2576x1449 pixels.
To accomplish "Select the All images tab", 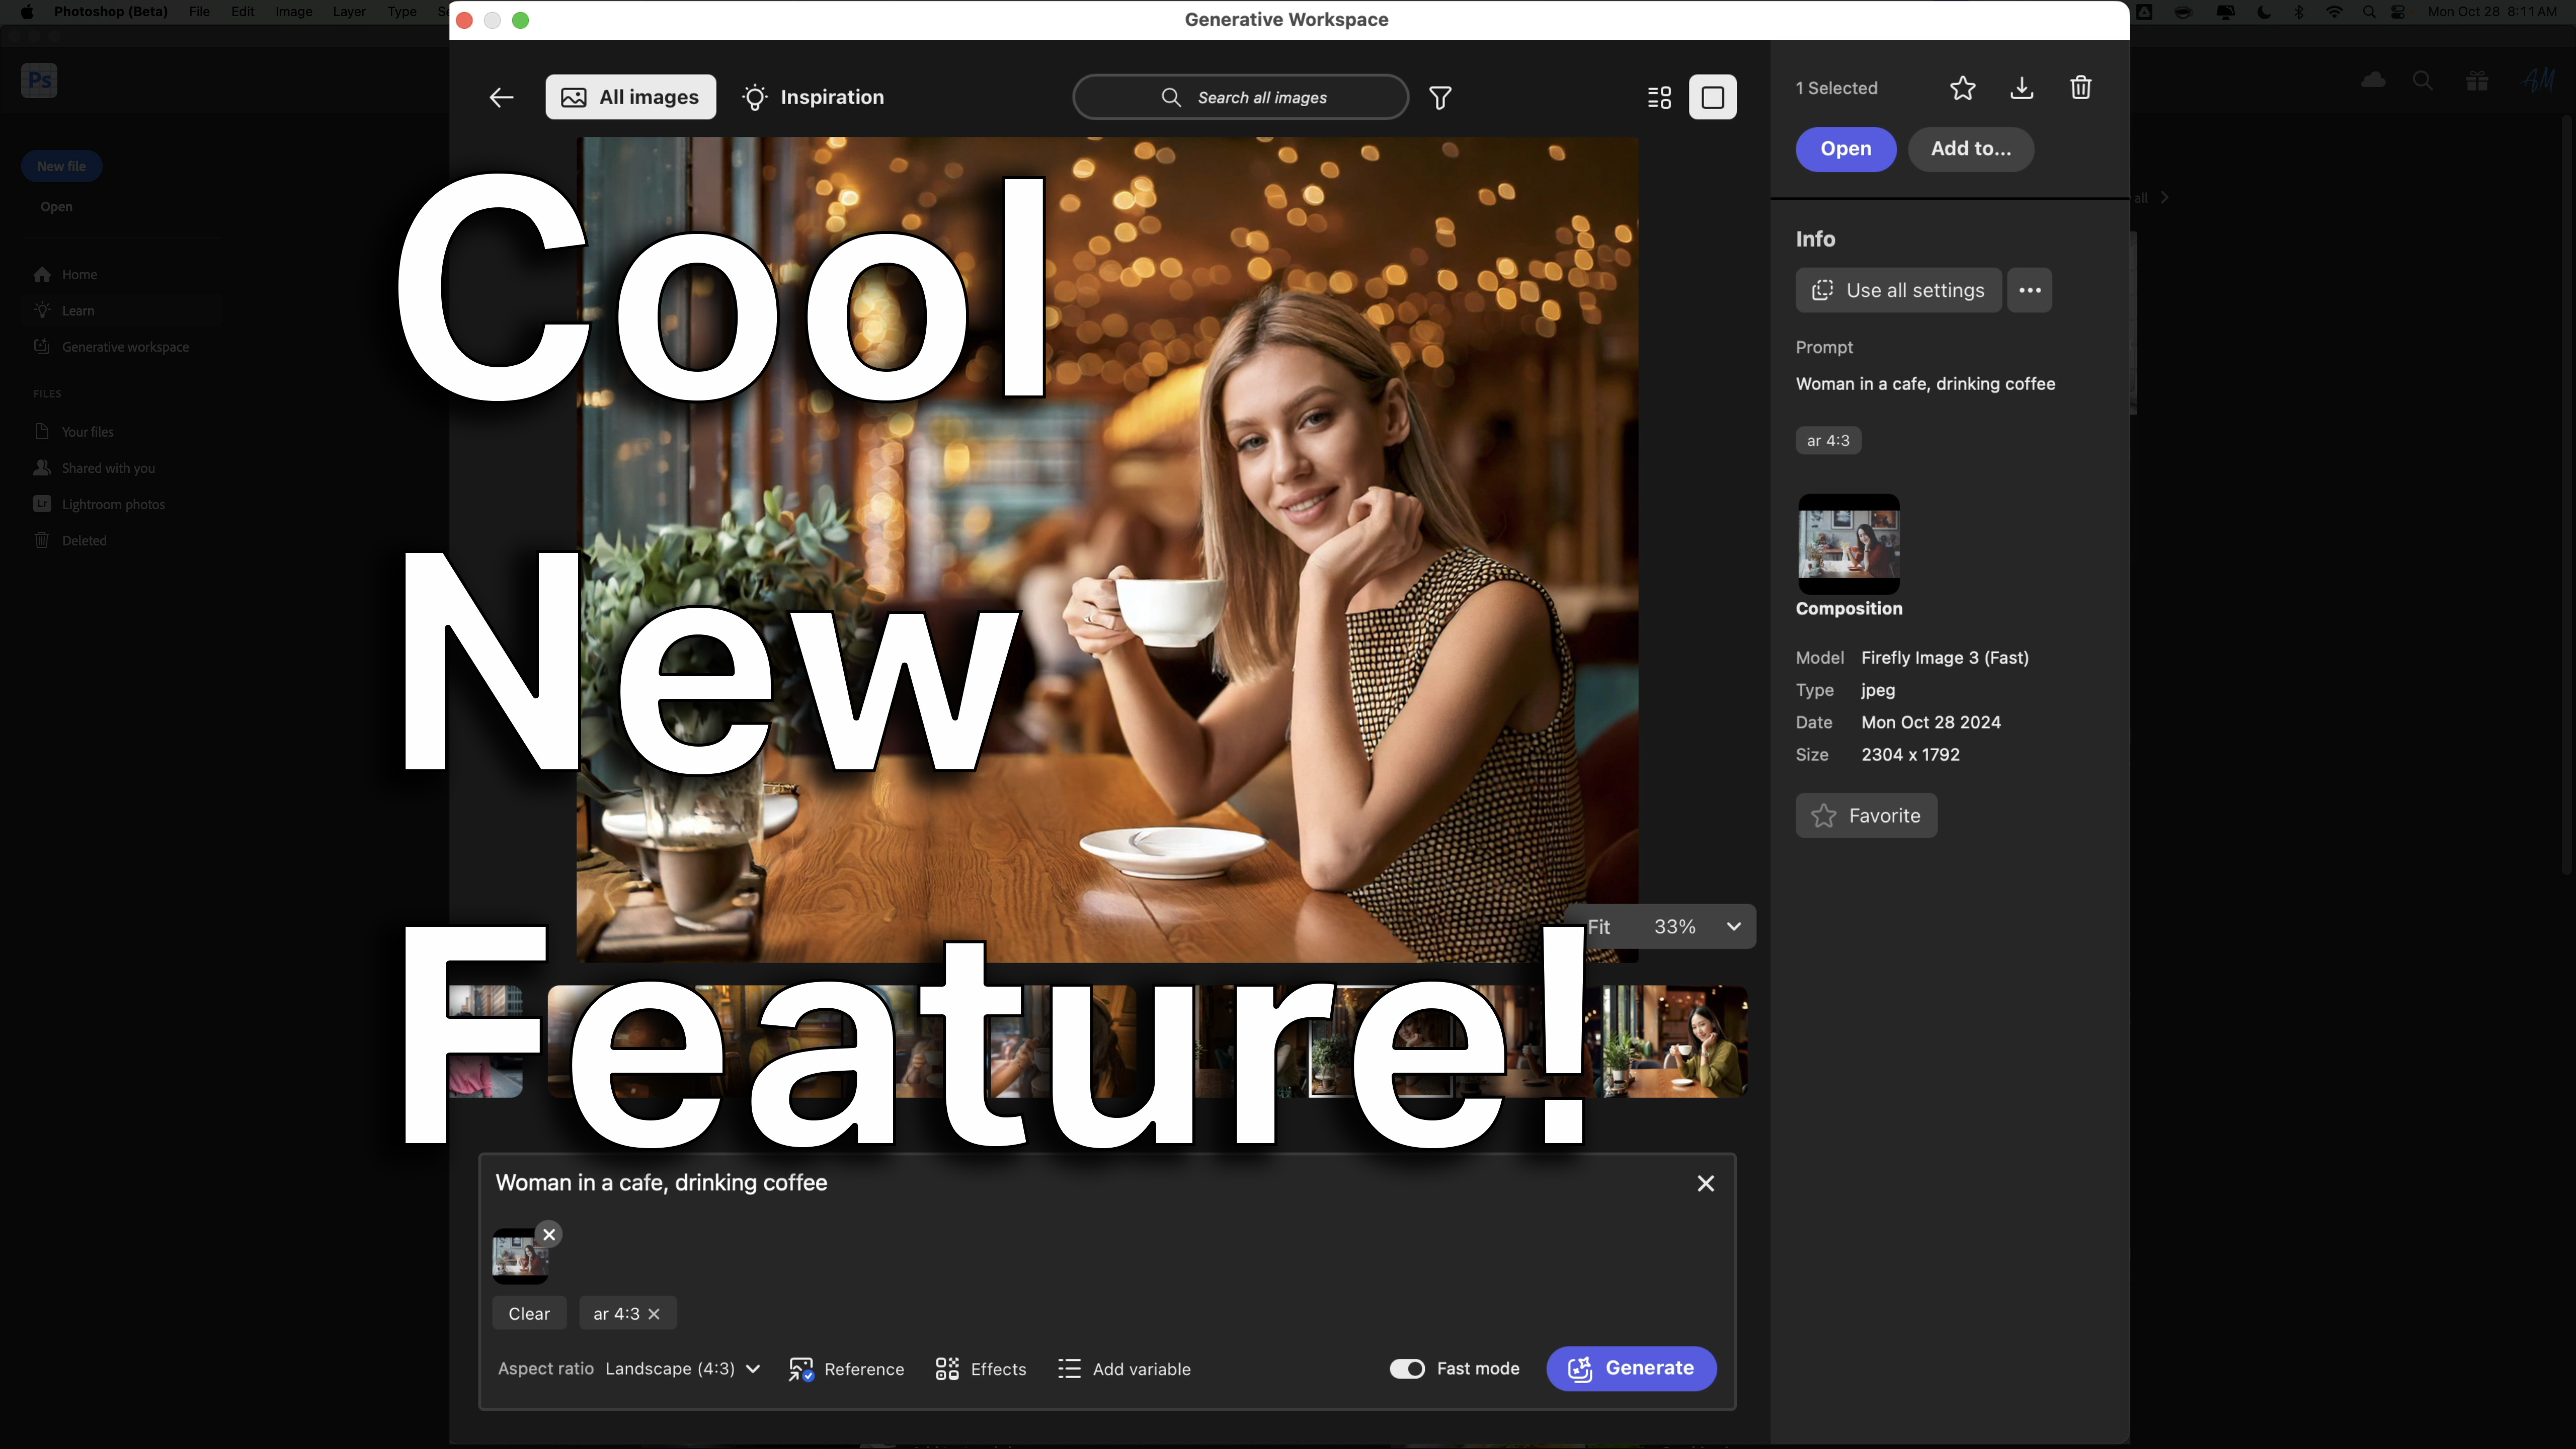I will [630, 97].
